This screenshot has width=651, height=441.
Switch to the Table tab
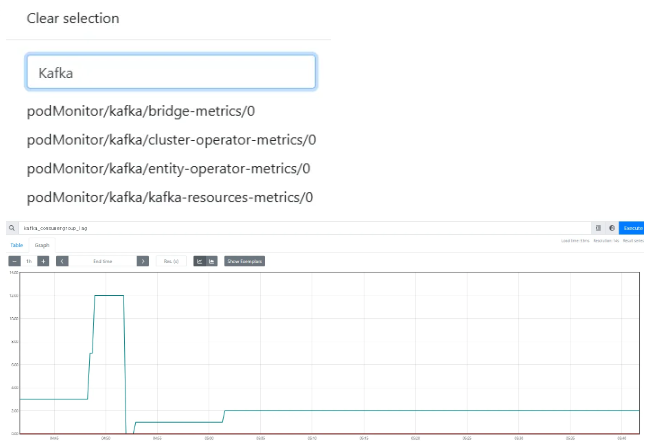point(17,245)
